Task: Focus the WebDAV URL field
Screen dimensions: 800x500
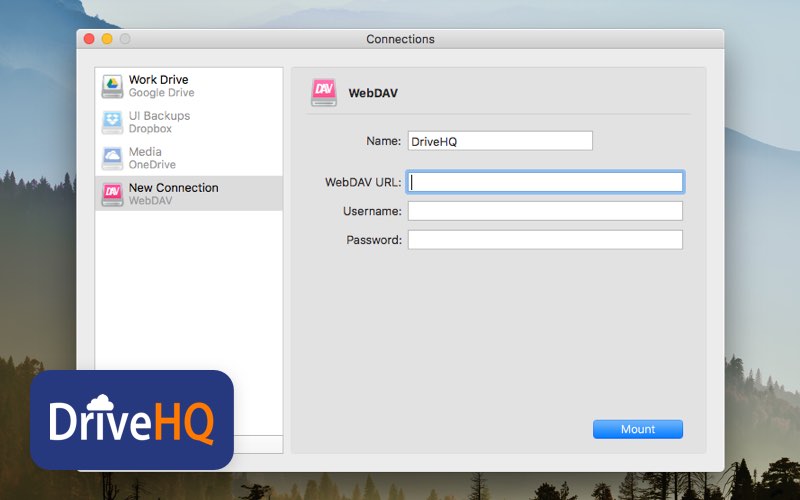Action: [545, 182]
